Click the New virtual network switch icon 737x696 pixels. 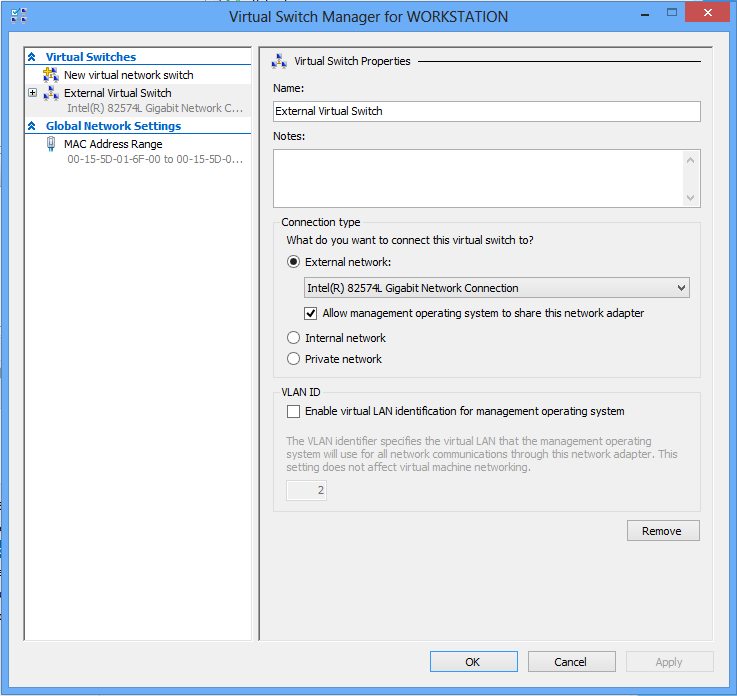point(51,75)
